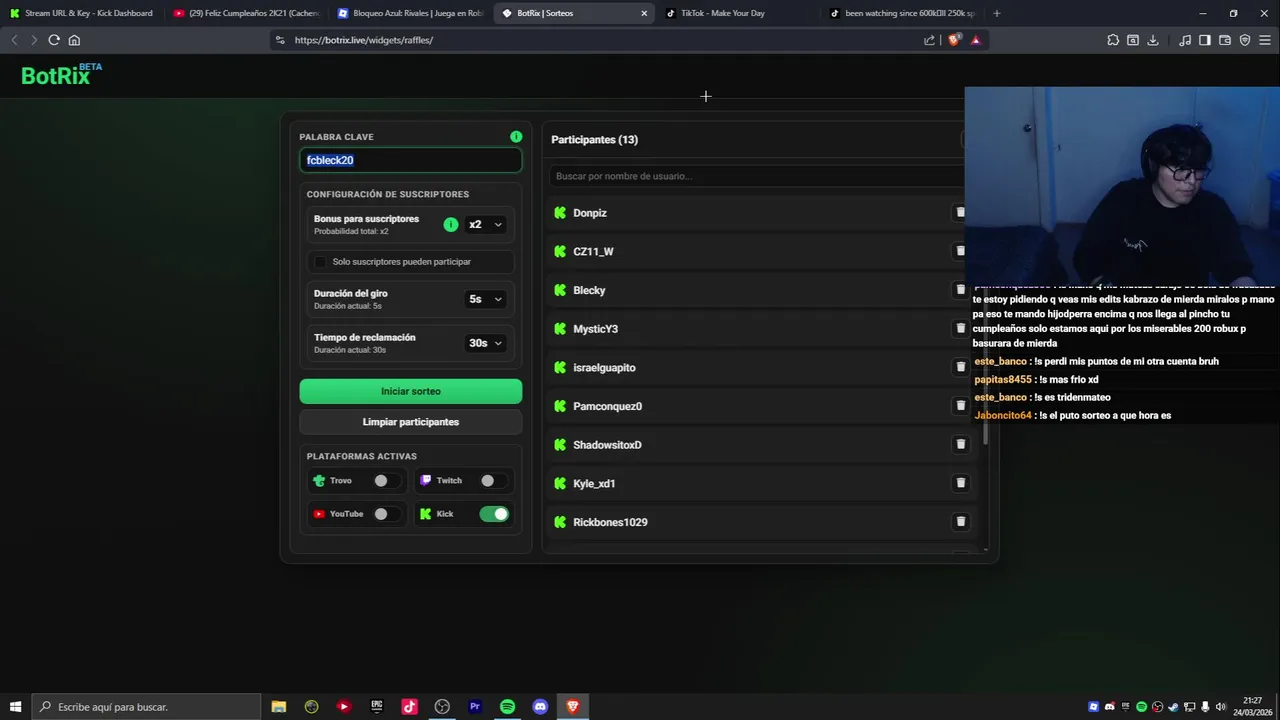This screenshot has height=720, width=1280.
Task: Reload the page
Action: point(54,40)
